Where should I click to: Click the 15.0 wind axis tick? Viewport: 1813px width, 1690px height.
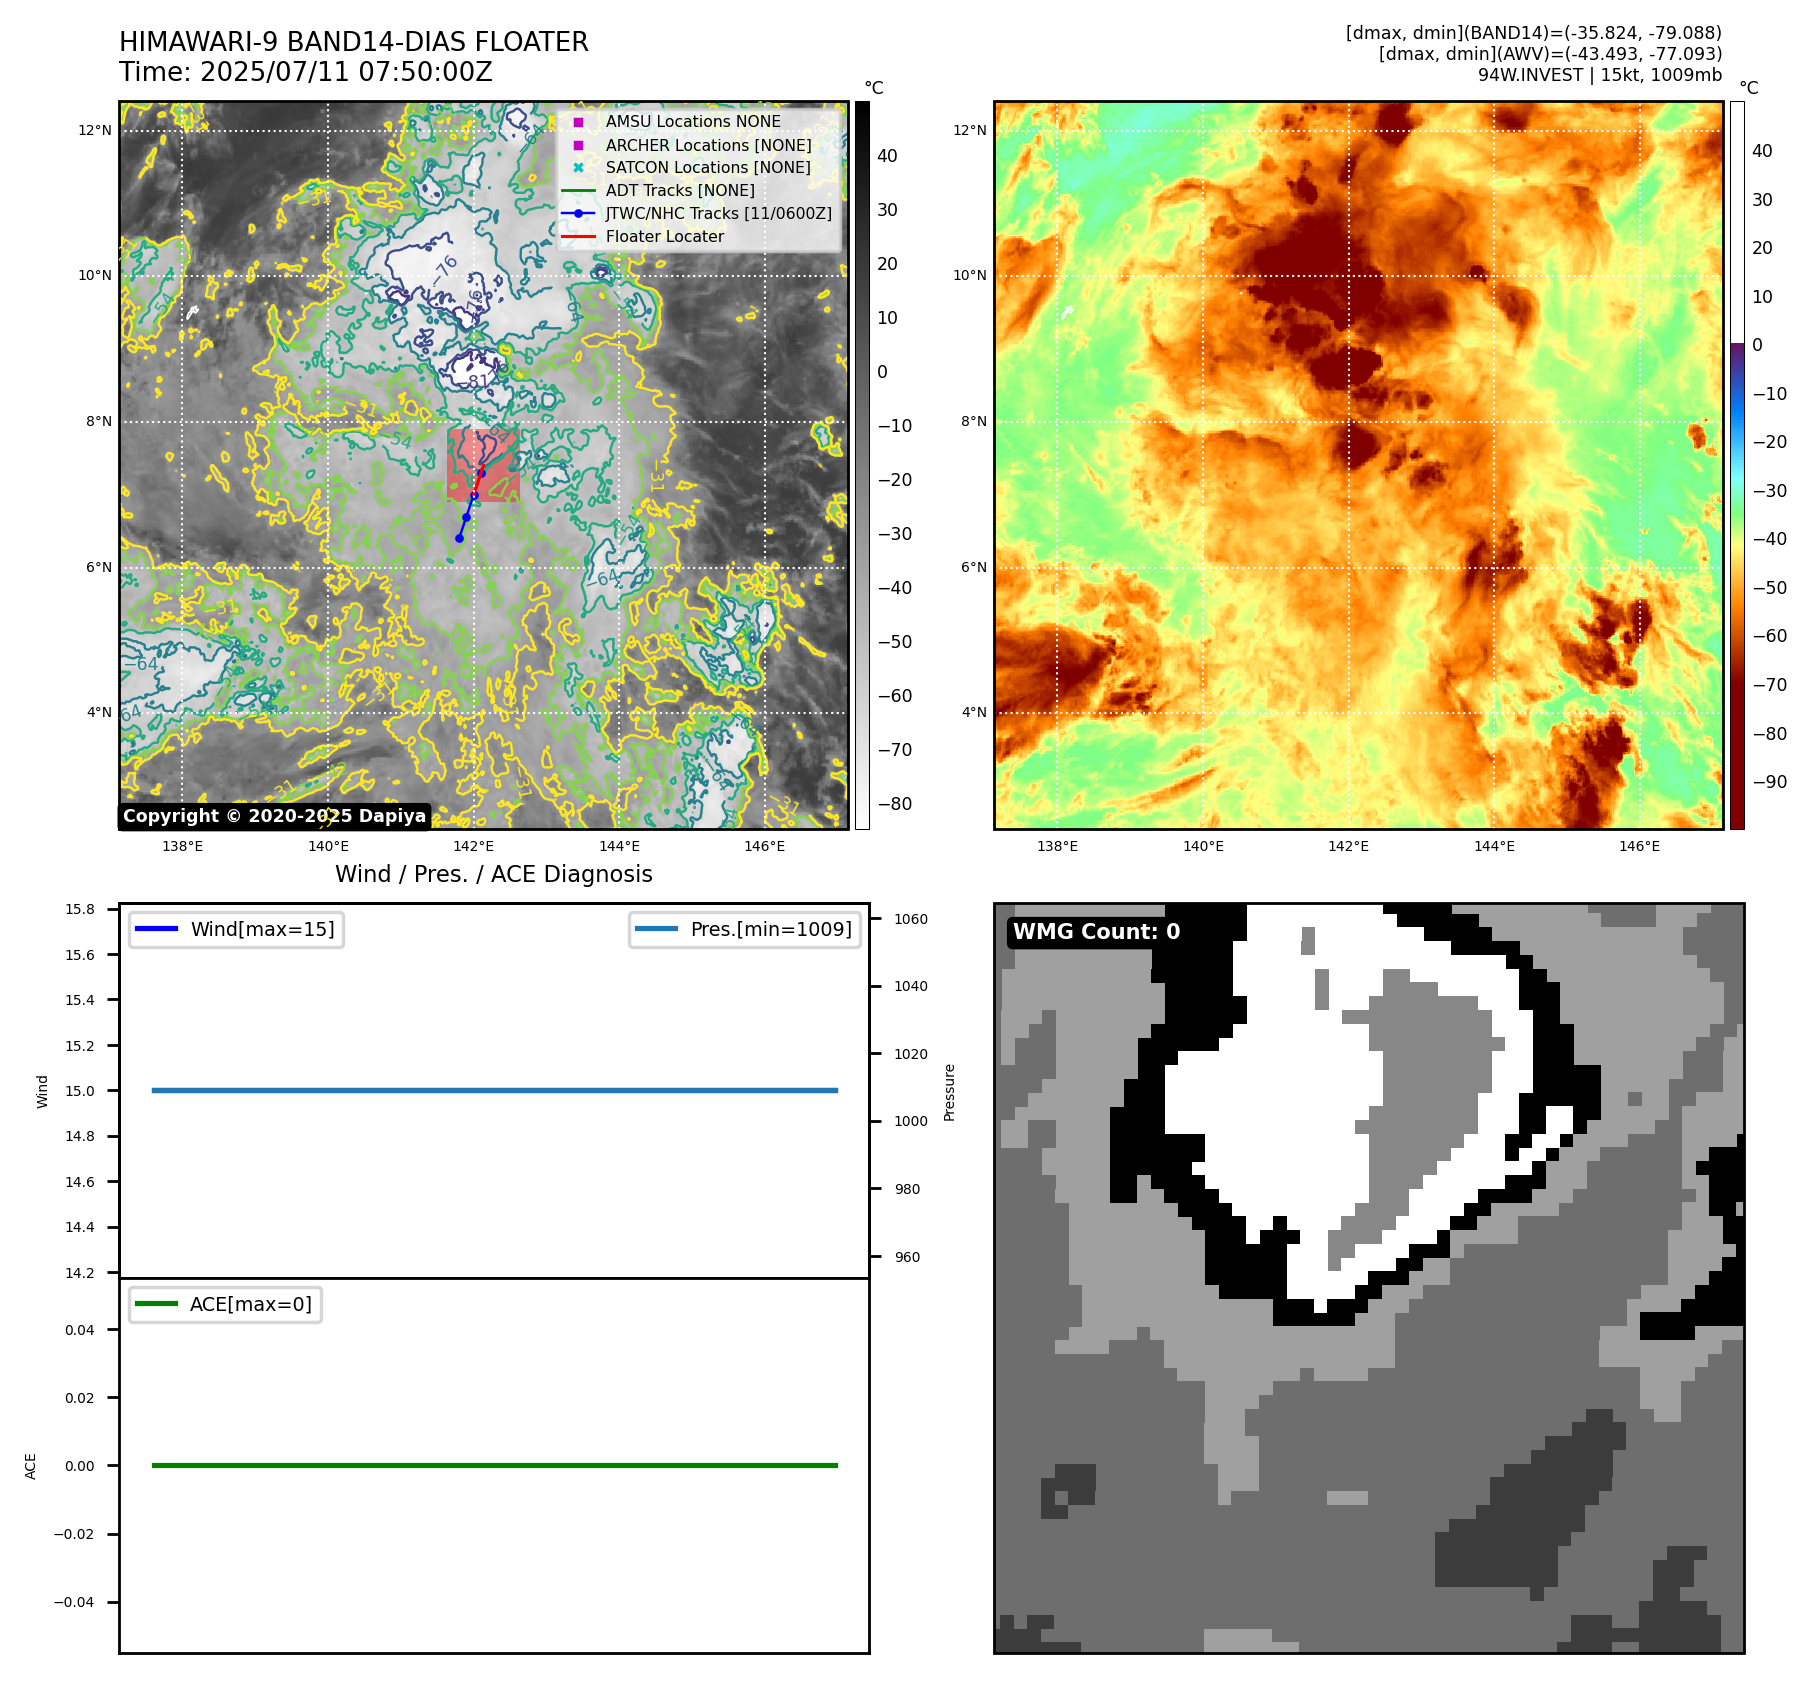coord(80,1091)
